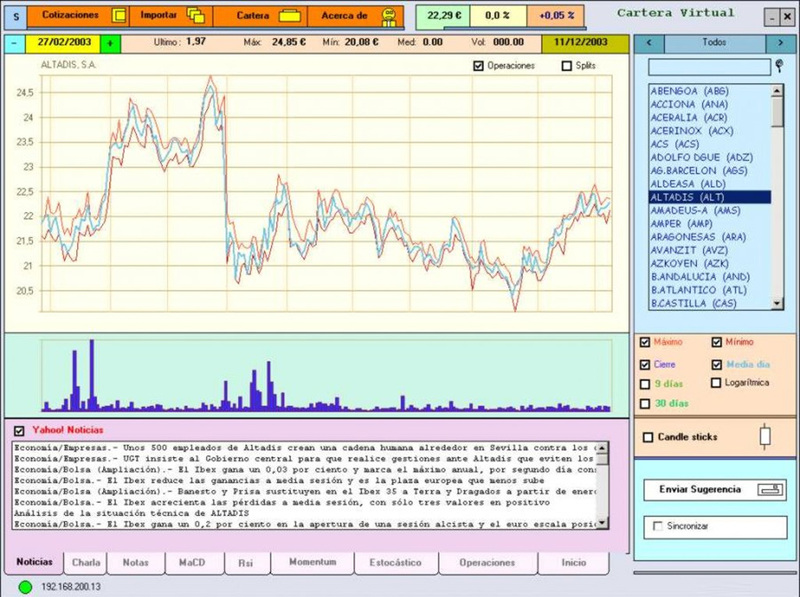Minimize the Cartera Virtual window

tap(772, 17)
